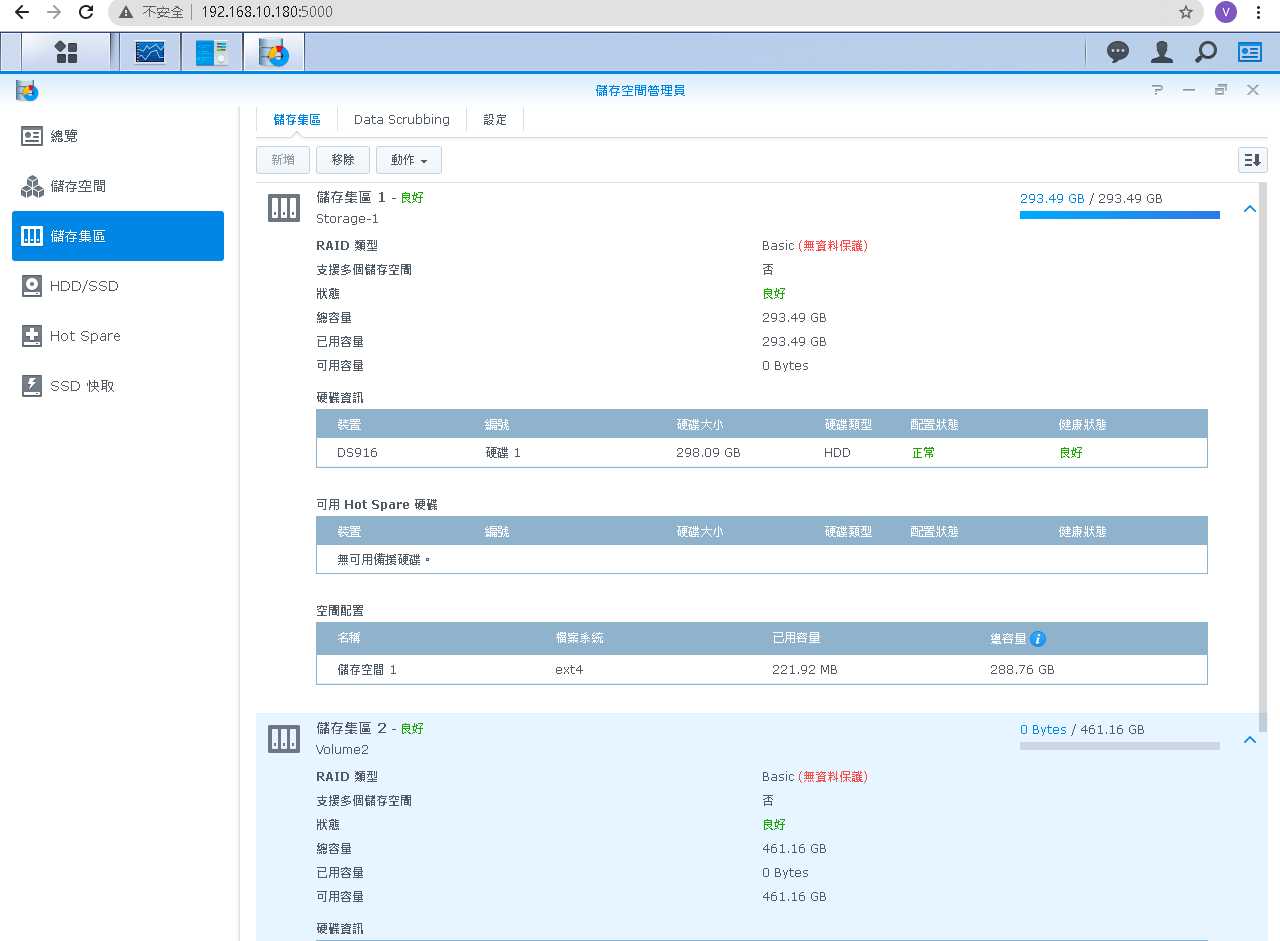Click the 298.09 GB disk size cell
This screenshot has width=1280, height=941.
click(708, 453)
